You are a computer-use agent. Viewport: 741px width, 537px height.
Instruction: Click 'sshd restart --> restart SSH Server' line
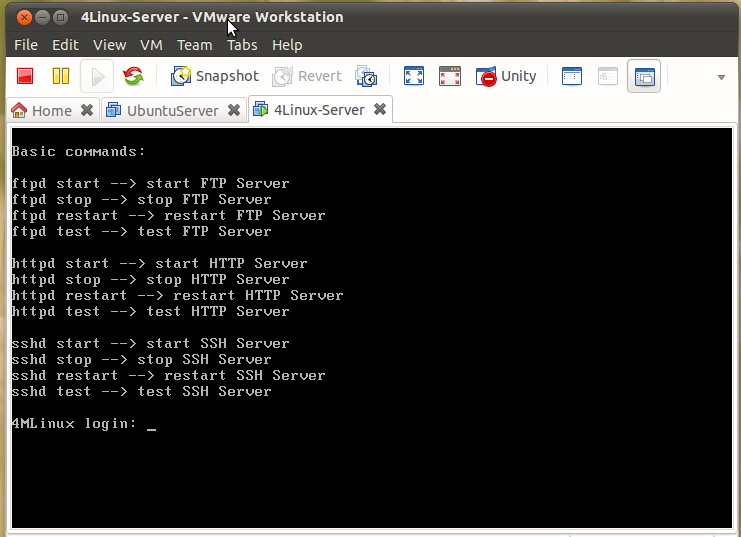point(168,375)
